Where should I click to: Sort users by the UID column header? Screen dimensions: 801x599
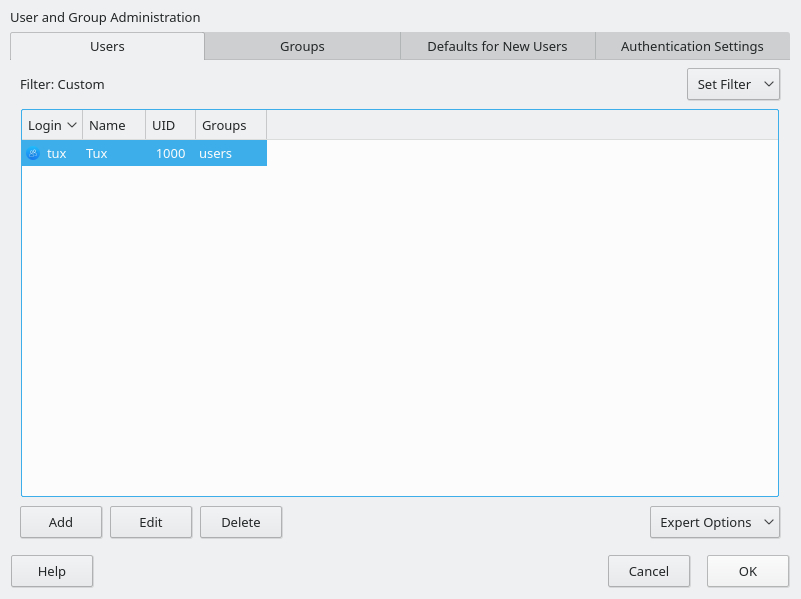164,125
